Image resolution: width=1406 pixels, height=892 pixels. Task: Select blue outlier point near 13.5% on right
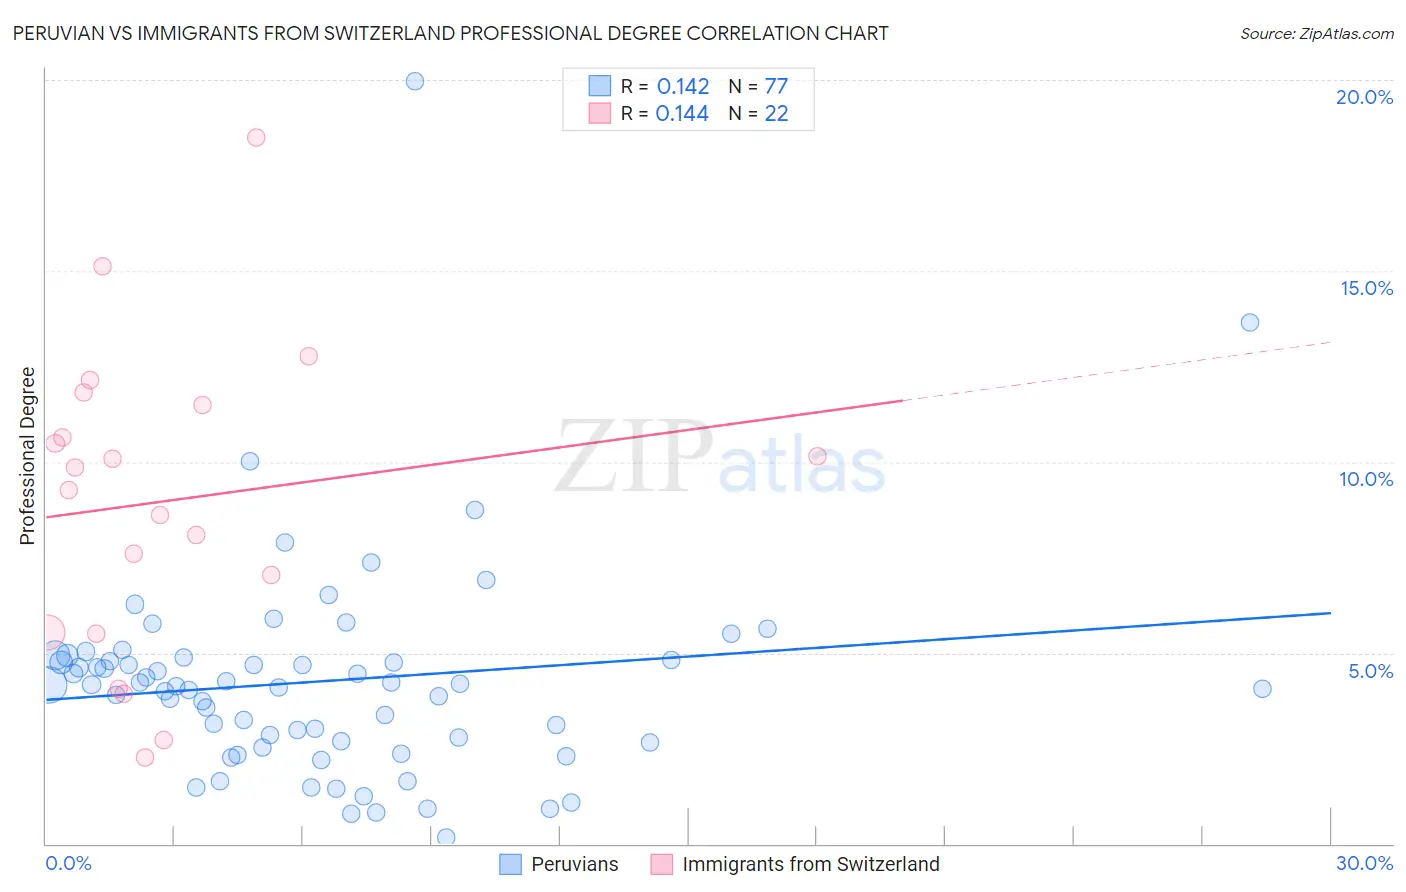tap(1250, 322)
